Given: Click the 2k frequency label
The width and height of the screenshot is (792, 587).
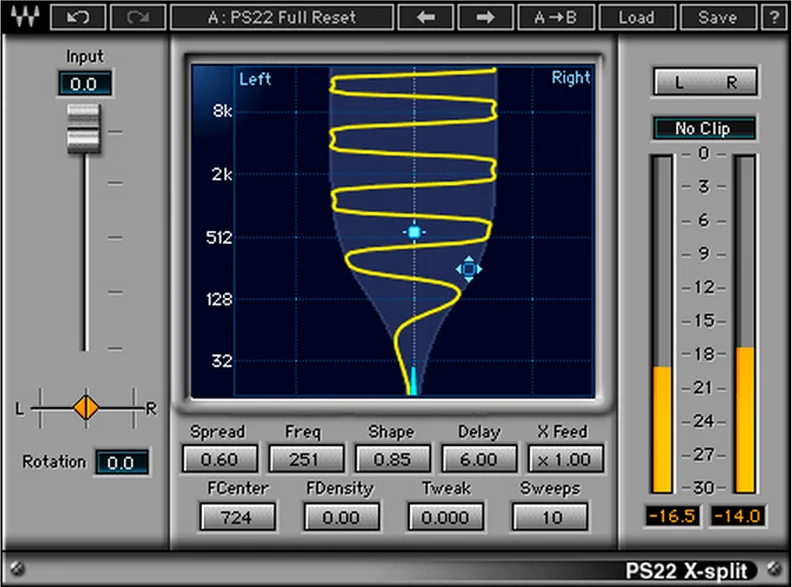Looking at the screenshot, I should (222, 175).
